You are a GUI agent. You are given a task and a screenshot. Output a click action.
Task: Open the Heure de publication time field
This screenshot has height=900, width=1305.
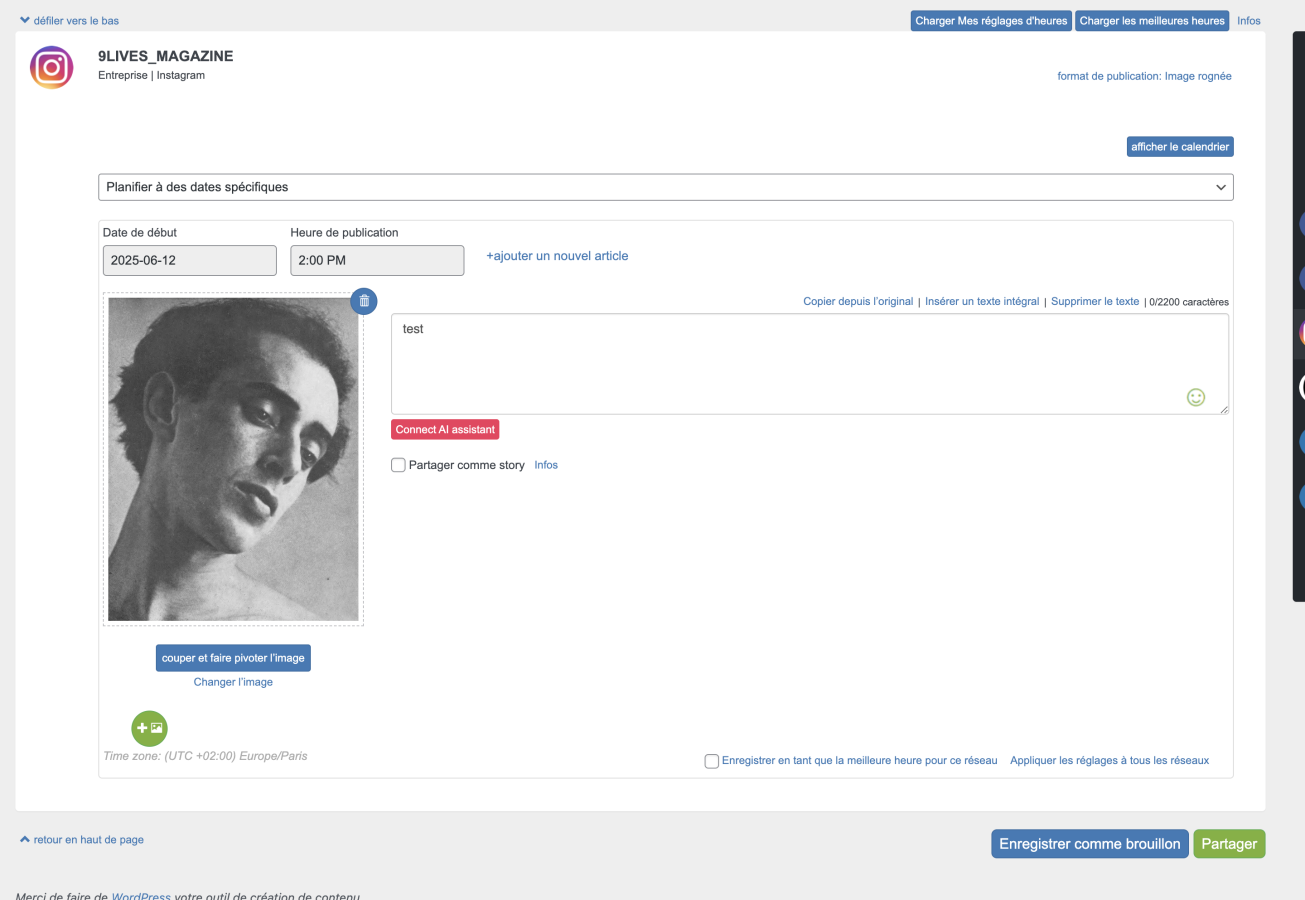[x=377, y=260]
